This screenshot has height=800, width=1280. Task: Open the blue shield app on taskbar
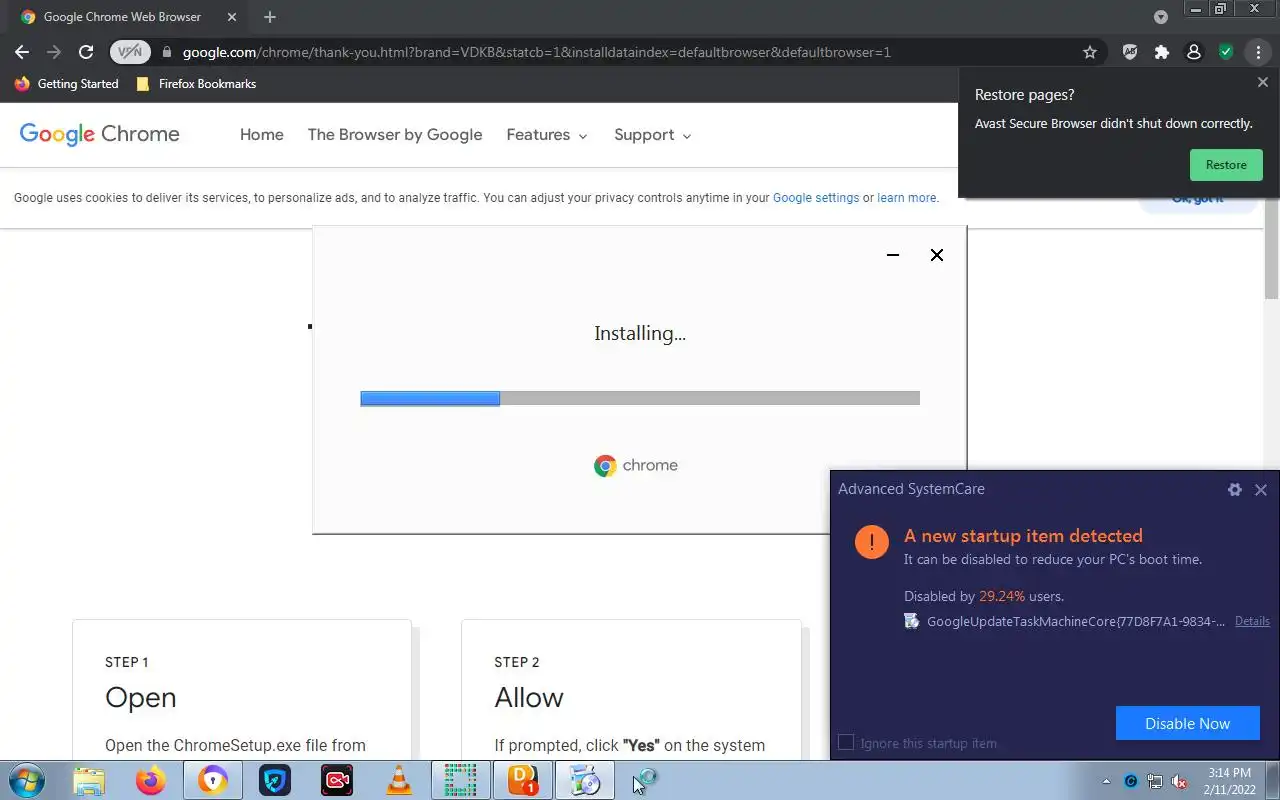pos(275,780)
